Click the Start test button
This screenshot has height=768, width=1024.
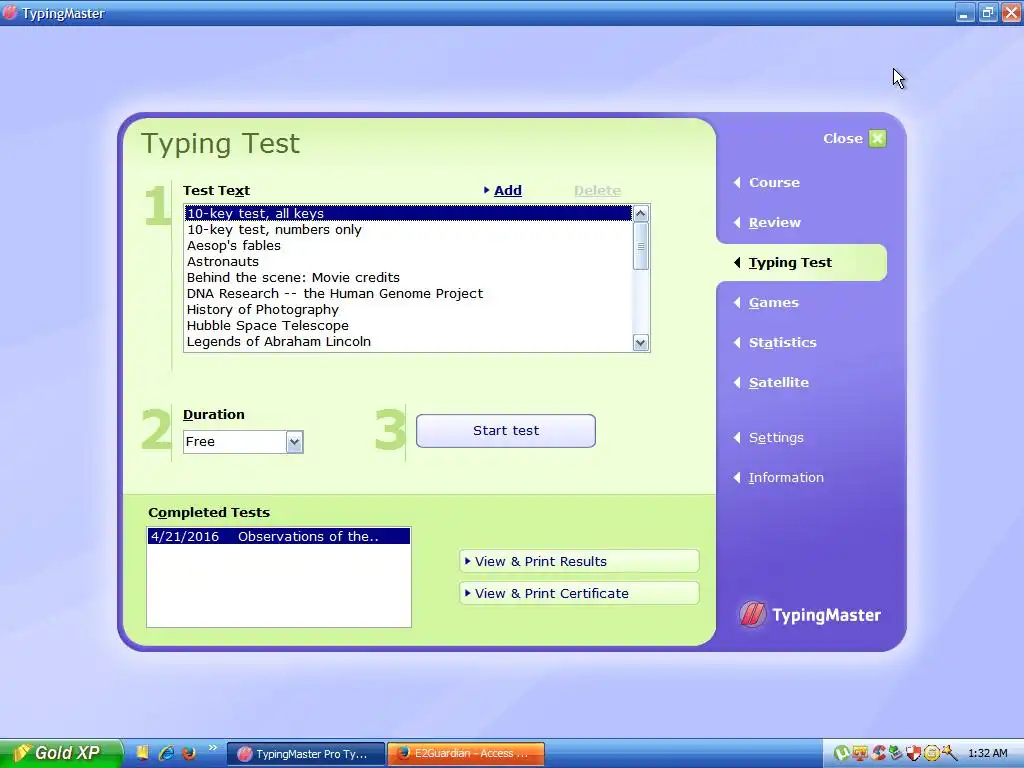[x=505, y=430]
